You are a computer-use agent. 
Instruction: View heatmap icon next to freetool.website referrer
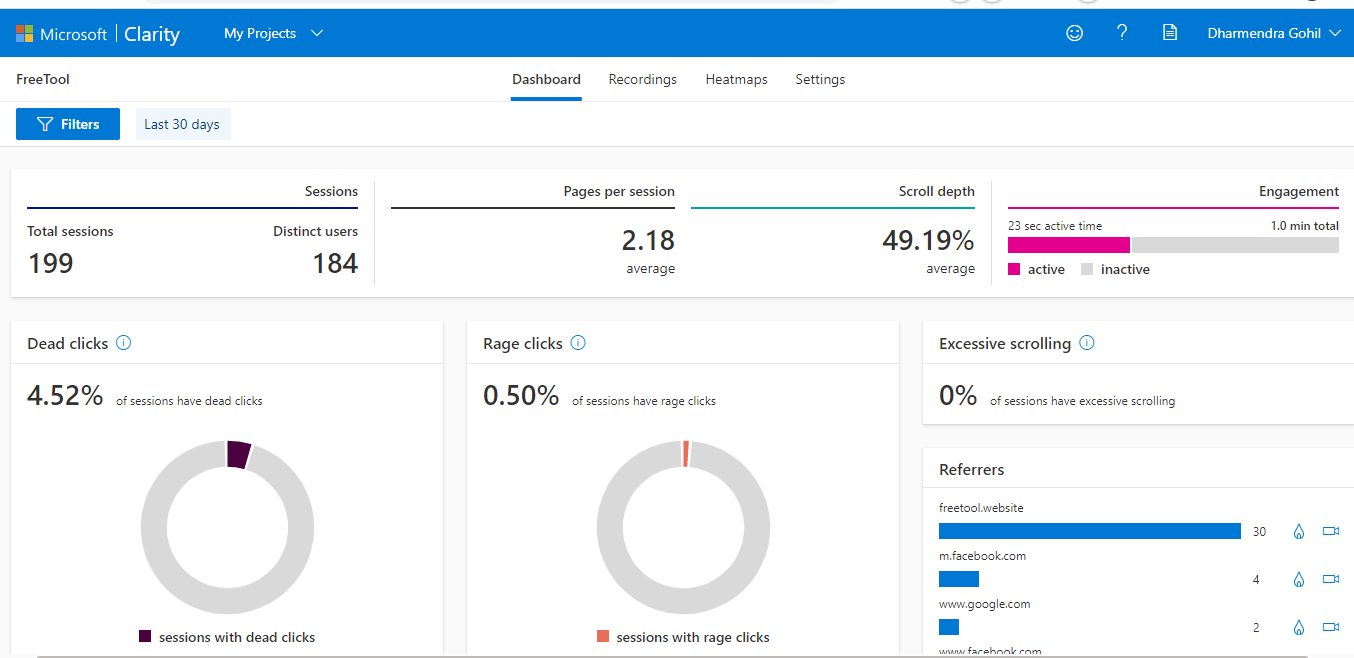point(1298,531)
